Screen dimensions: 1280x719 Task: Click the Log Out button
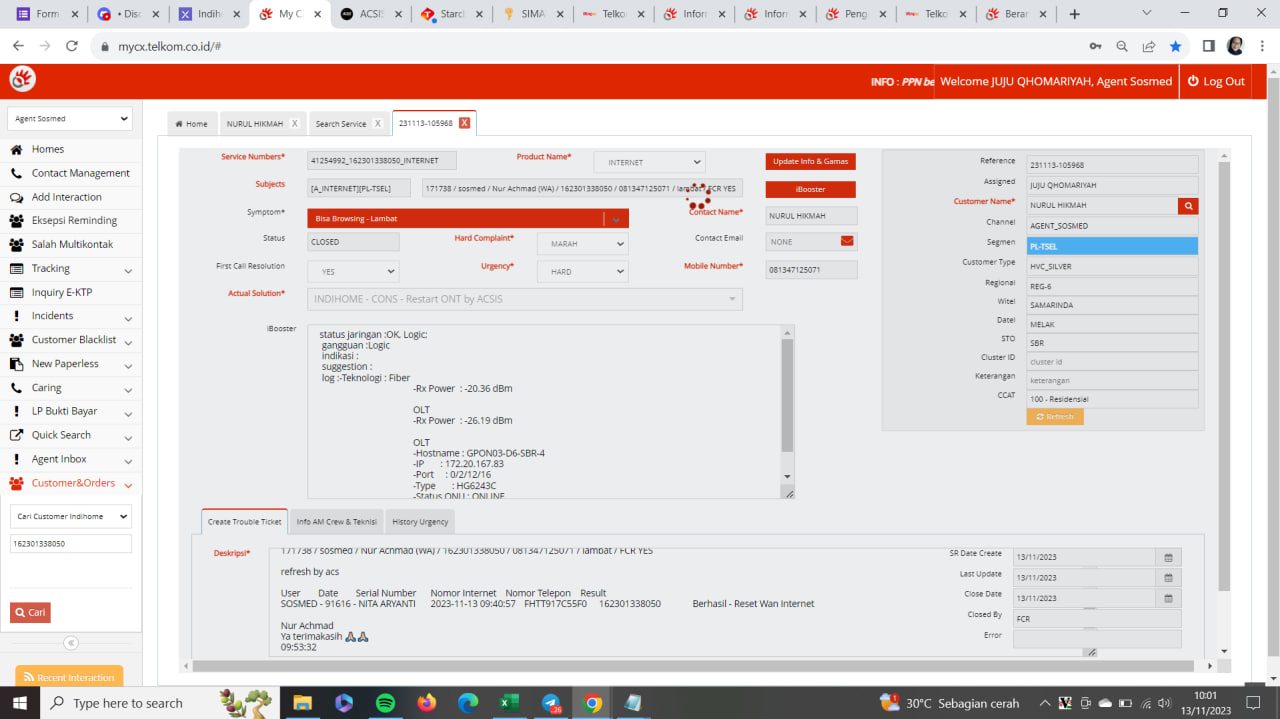coord(1216,81)
